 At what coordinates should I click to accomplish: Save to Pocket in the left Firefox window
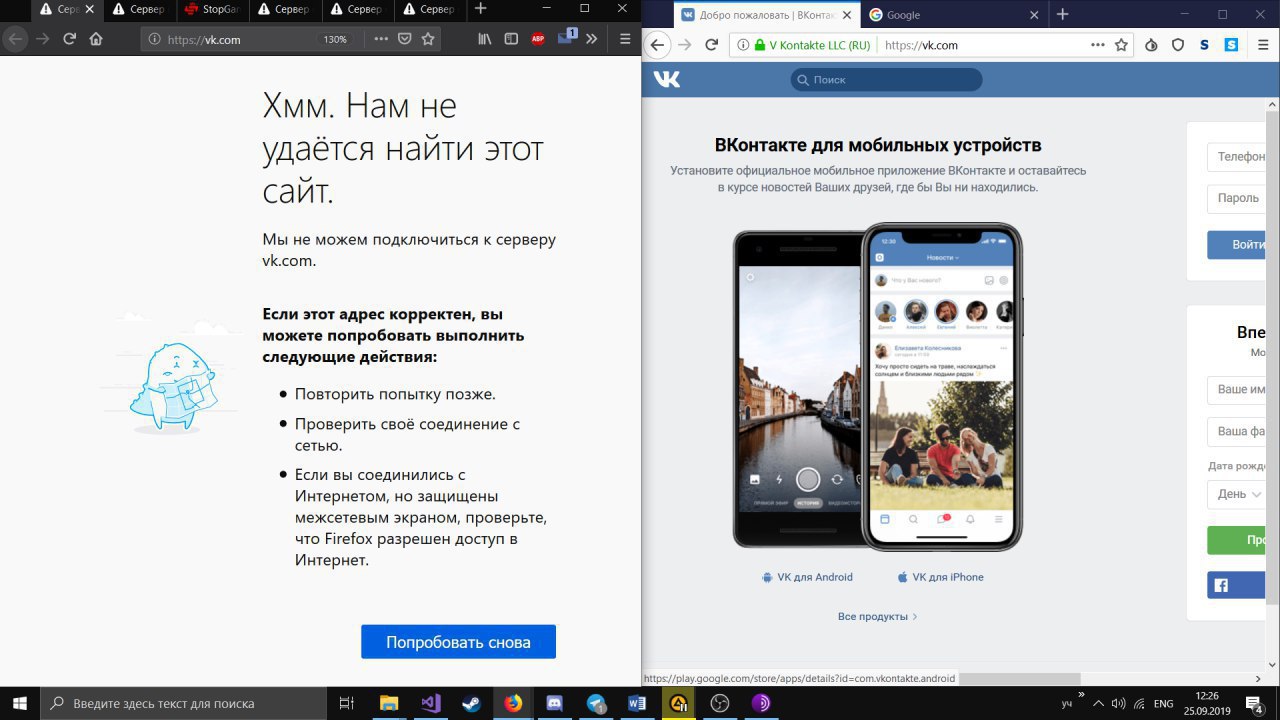(x=405, y=39)
